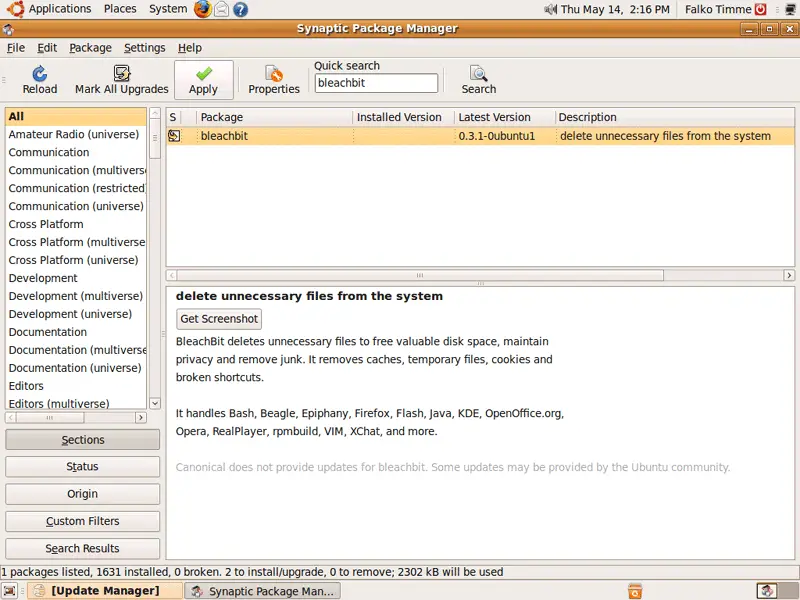Click the sections list horizontal right arrow
Viewport: 800px width, 600px height.
140,418
